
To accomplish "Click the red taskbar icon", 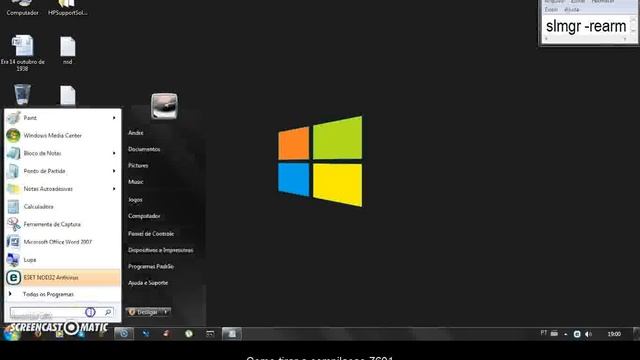I will 167,334.
